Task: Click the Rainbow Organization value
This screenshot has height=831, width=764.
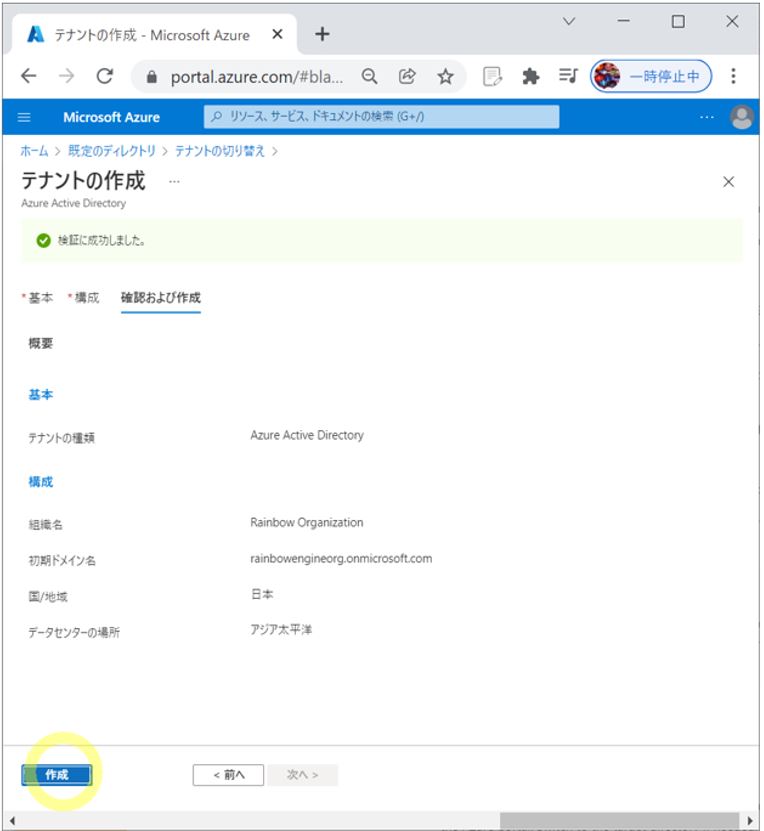Action: [x=307, y=523]
